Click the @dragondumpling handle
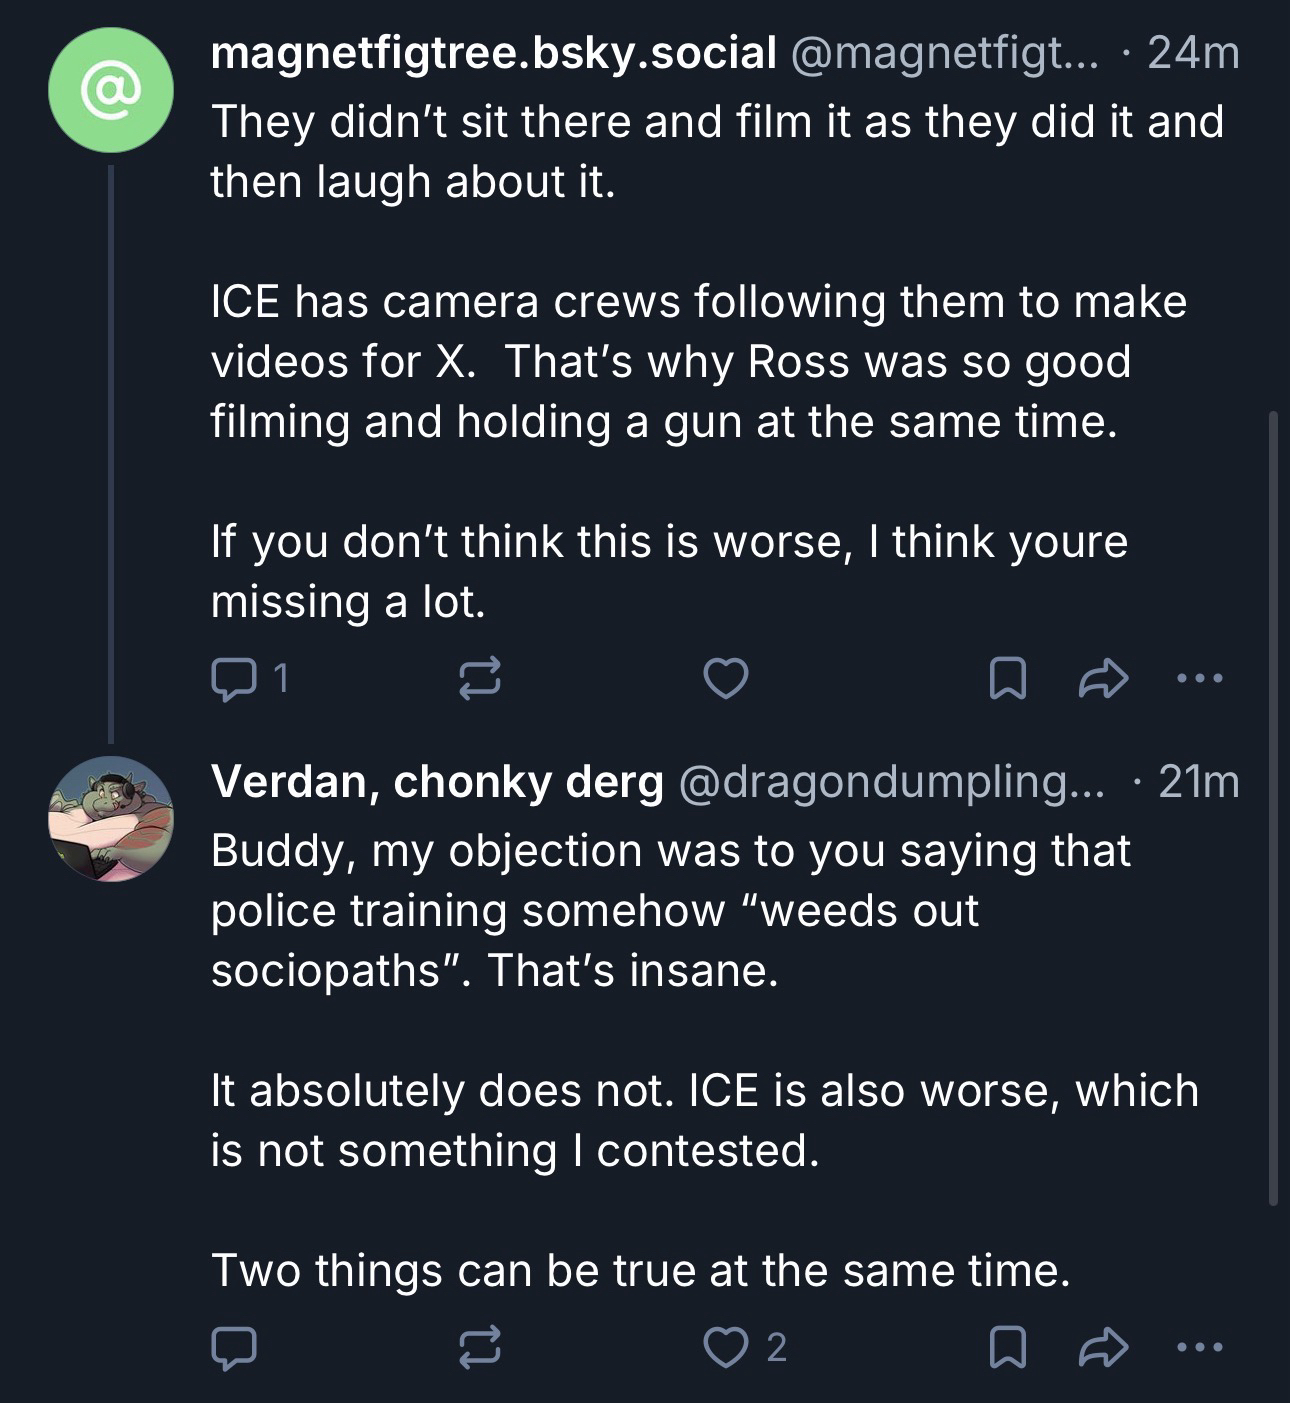This screenshot has width=1290, height=1403. click(x=893, y=782)
